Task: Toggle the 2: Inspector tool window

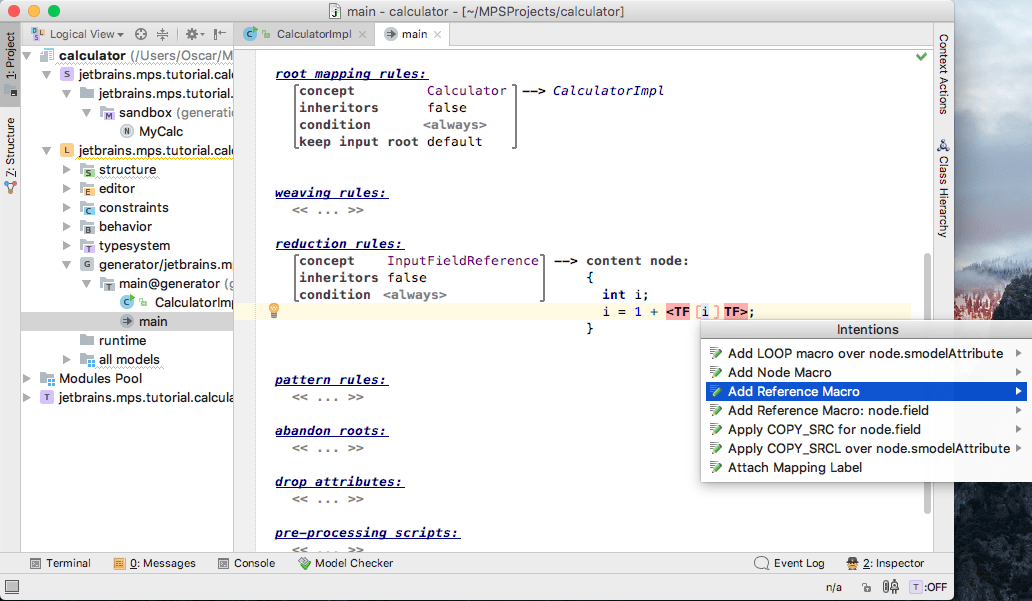Action: tap(884, 563)
